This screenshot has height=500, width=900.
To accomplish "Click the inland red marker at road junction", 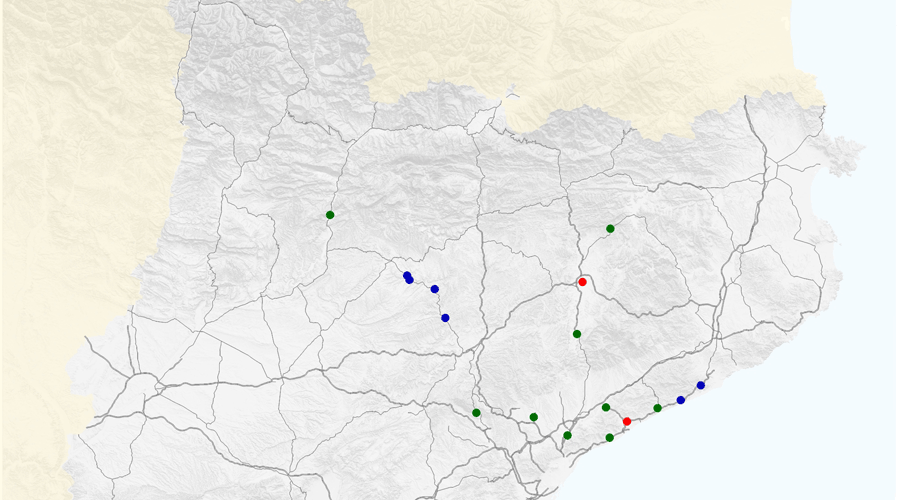I will (x=582, y=282).
